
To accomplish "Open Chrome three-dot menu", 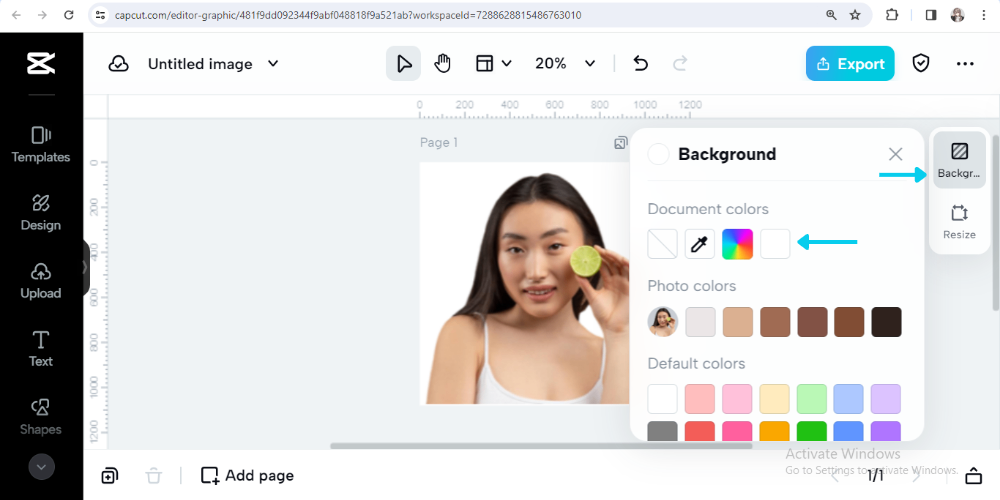I will point(983,15).
